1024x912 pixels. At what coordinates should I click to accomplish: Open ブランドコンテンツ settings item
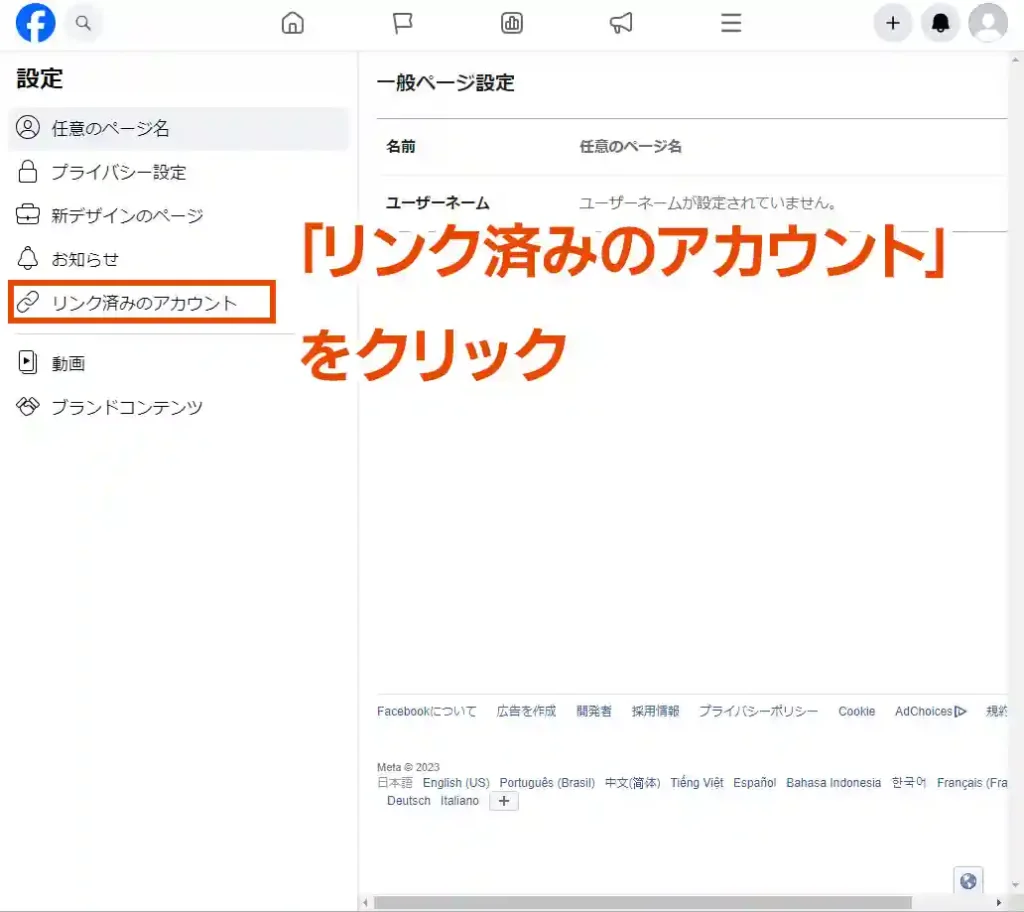pos(178,406)
